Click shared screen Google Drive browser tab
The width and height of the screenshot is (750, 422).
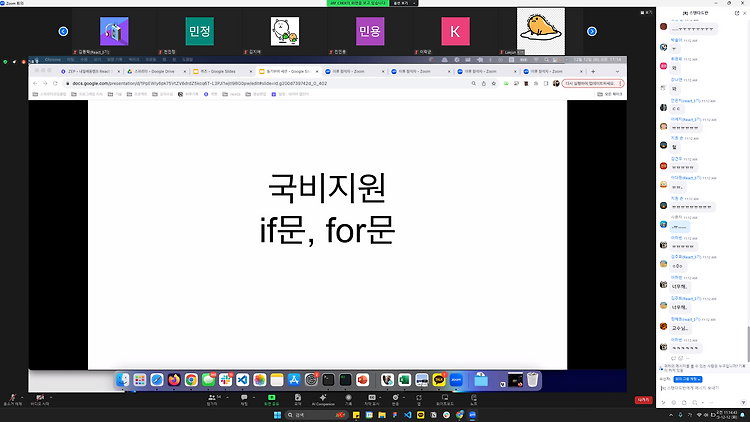coord(156,71)
